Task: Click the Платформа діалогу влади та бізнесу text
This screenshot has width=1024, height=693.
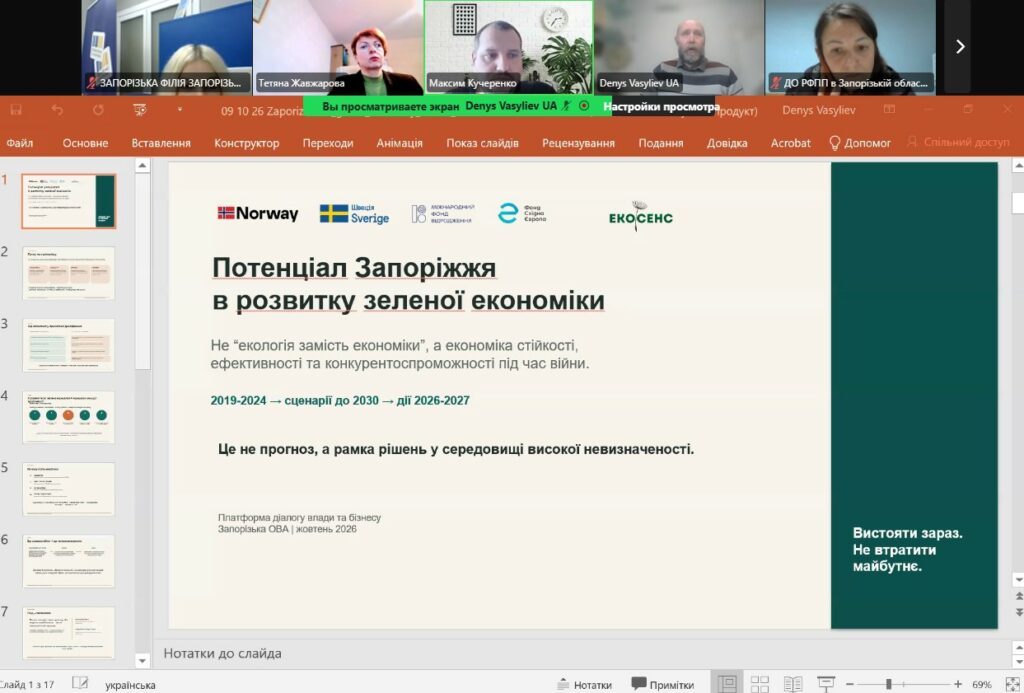Action: (299, 517)
